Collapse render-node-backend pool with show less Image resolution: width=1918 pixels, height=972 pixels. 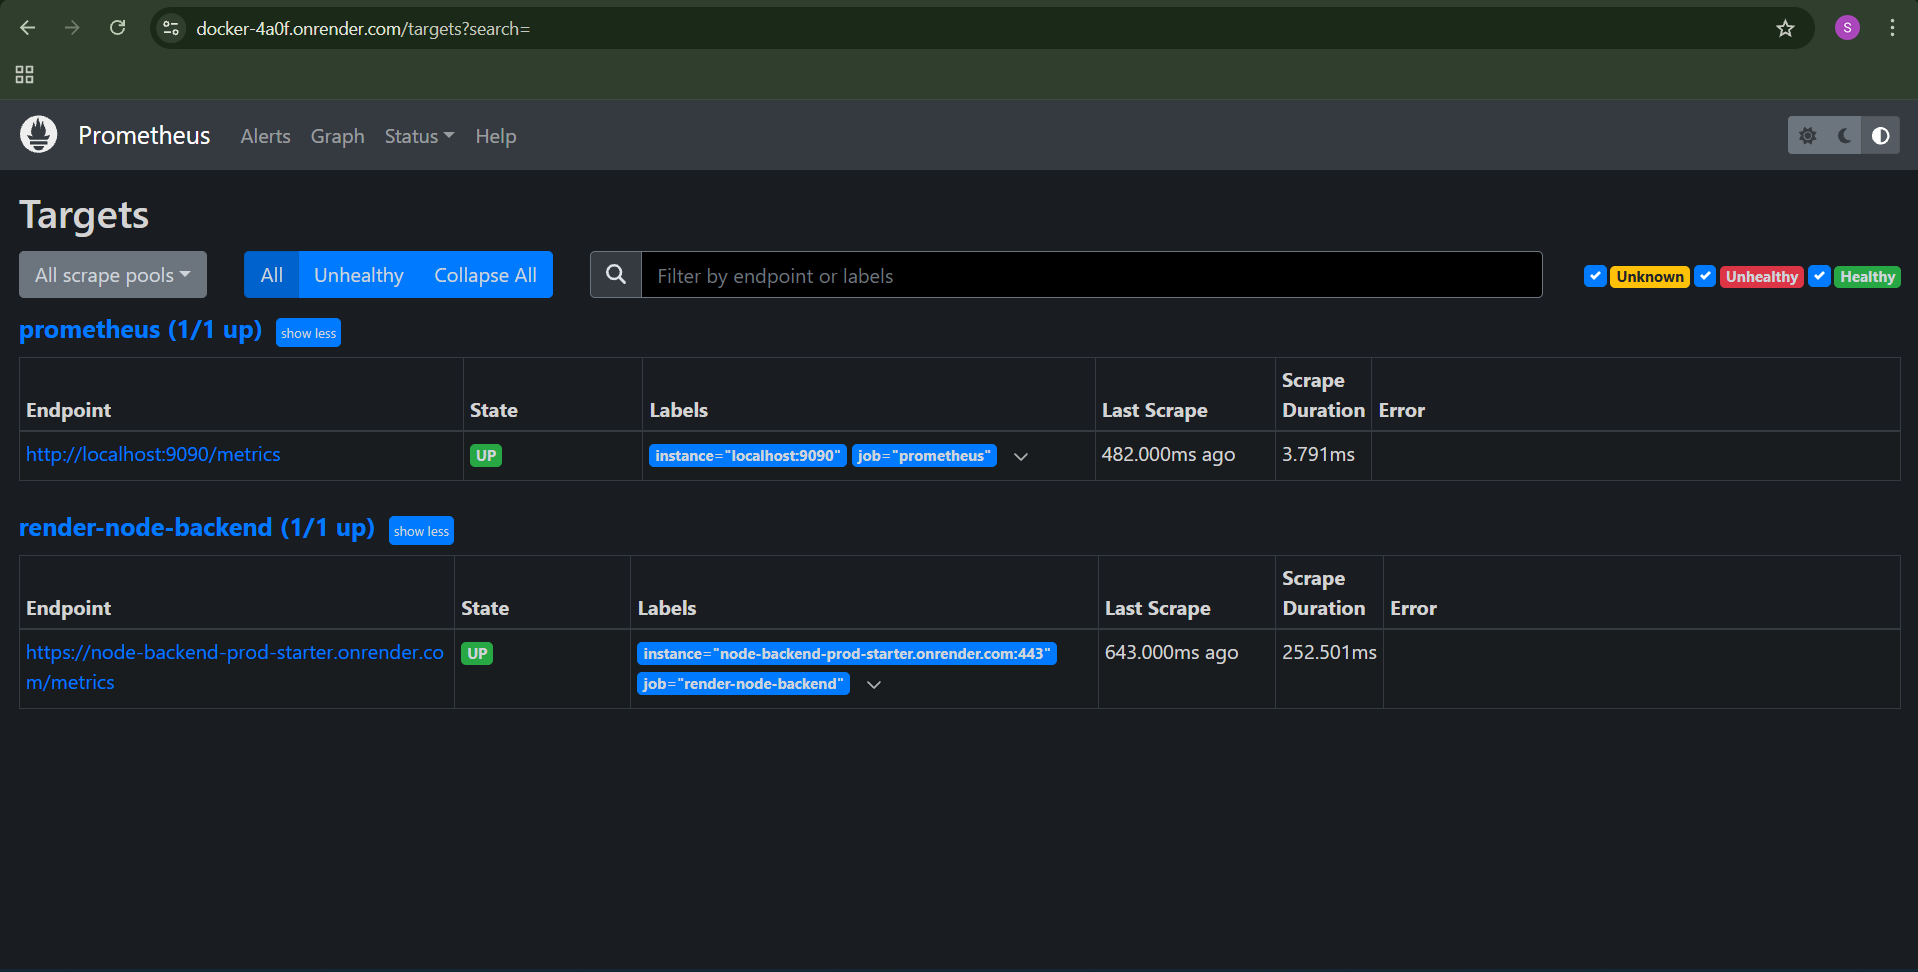click(x=421, y=531)
